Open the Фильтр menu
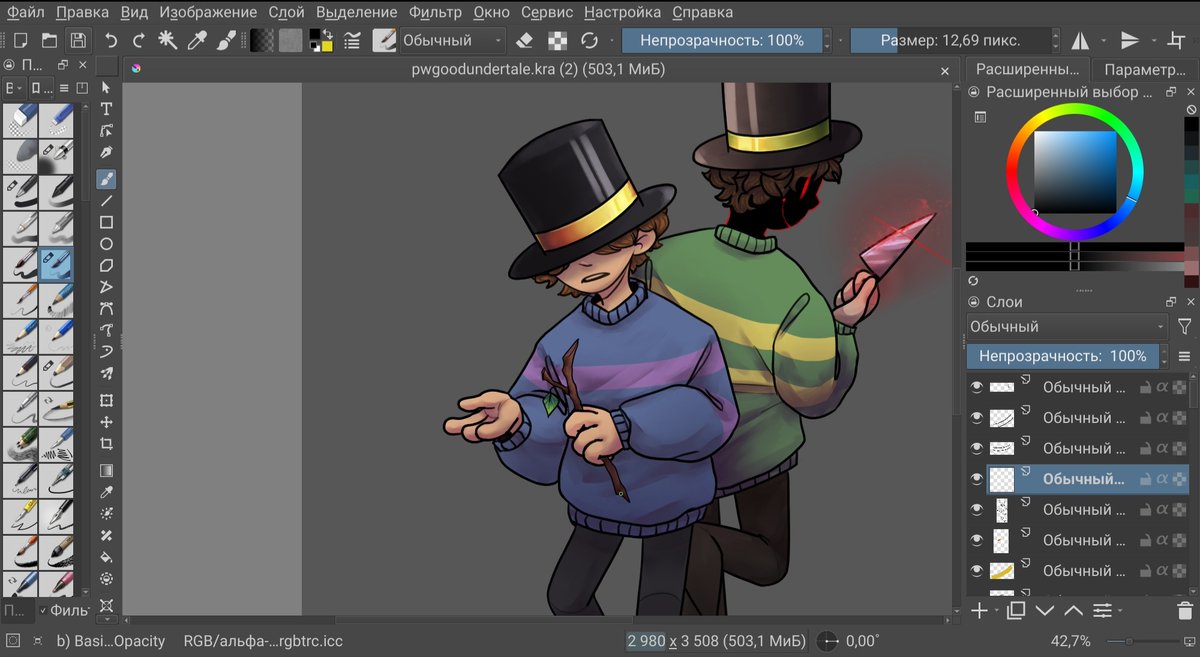The width and height of the screenshot is (1200, 657). pos(436,12)
